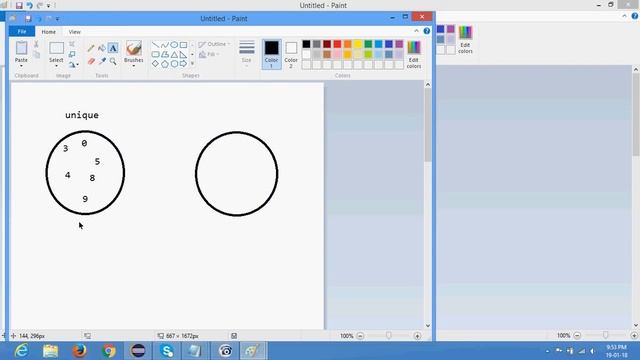Select the Right arrow shape

tap(183, 64)
